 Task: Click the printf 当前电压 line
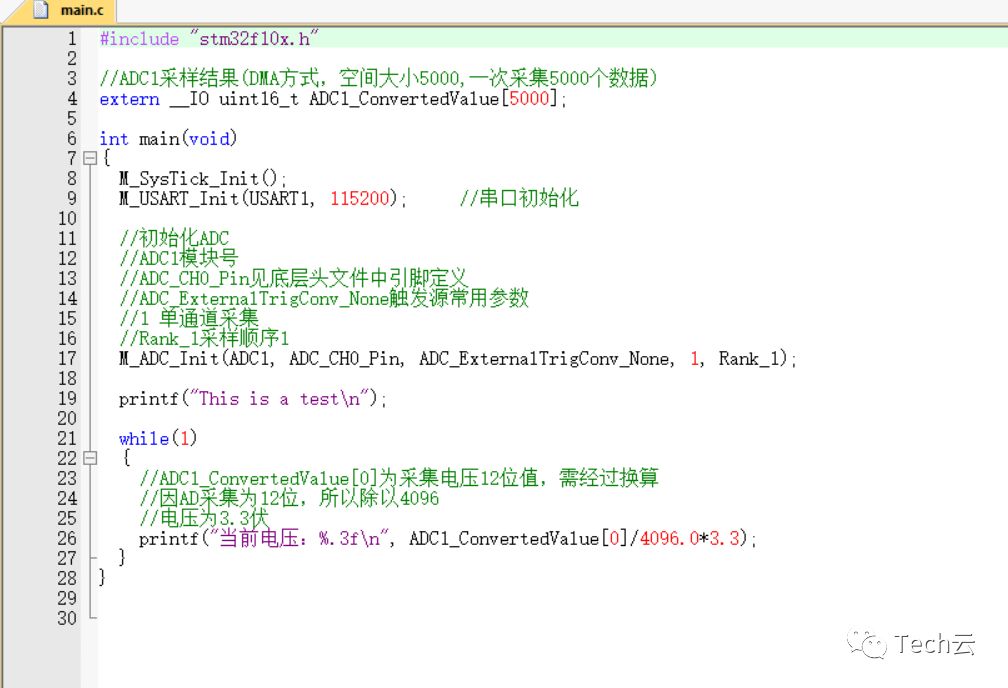[448, 538]
